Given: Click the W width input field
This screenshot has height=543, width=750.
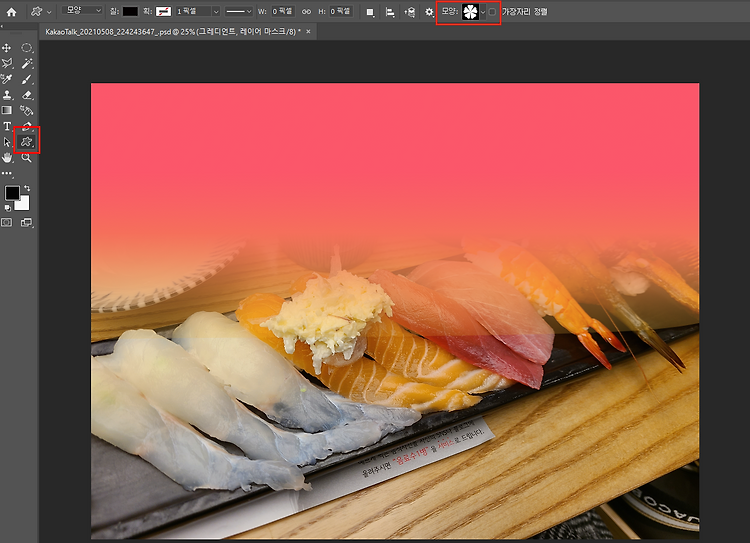Looking at the screenshot, I should click(283, 11).
